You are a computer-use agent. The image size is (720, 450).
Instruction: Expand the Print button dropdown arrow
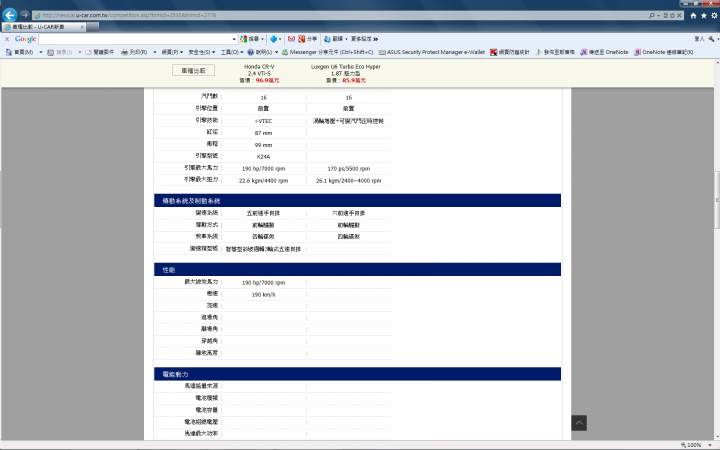[x=154, y=52]
